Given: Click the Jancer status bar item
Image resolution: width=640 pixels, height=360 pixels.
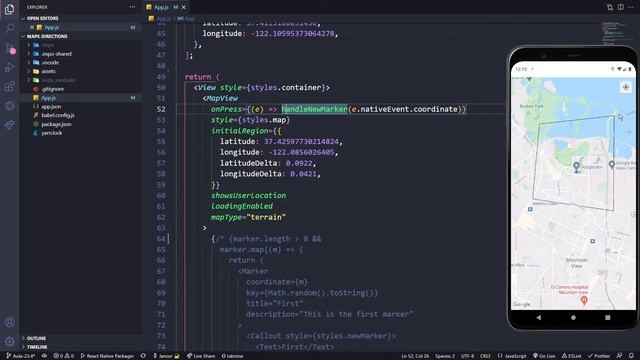Looking at the screenshot, I should coord(166,356).
